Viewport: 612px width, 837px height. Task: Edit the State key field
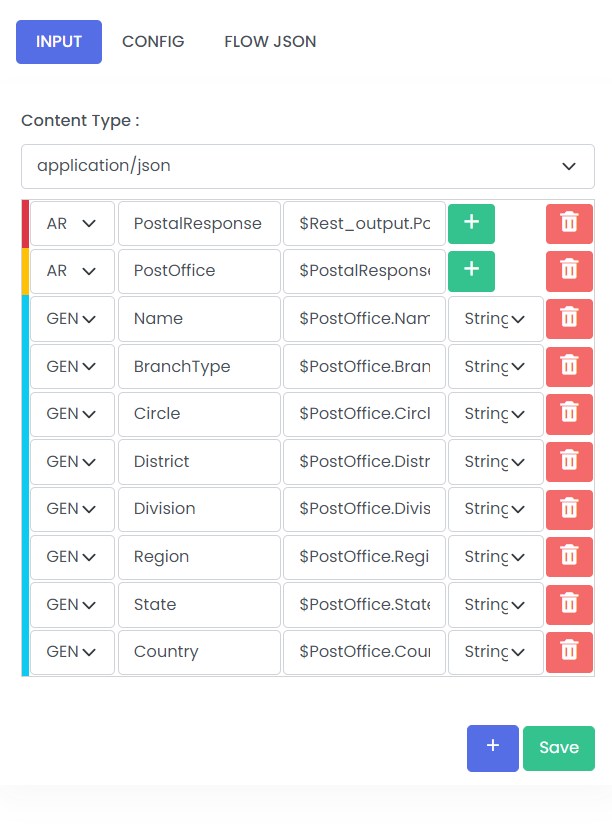click(199, 604)
